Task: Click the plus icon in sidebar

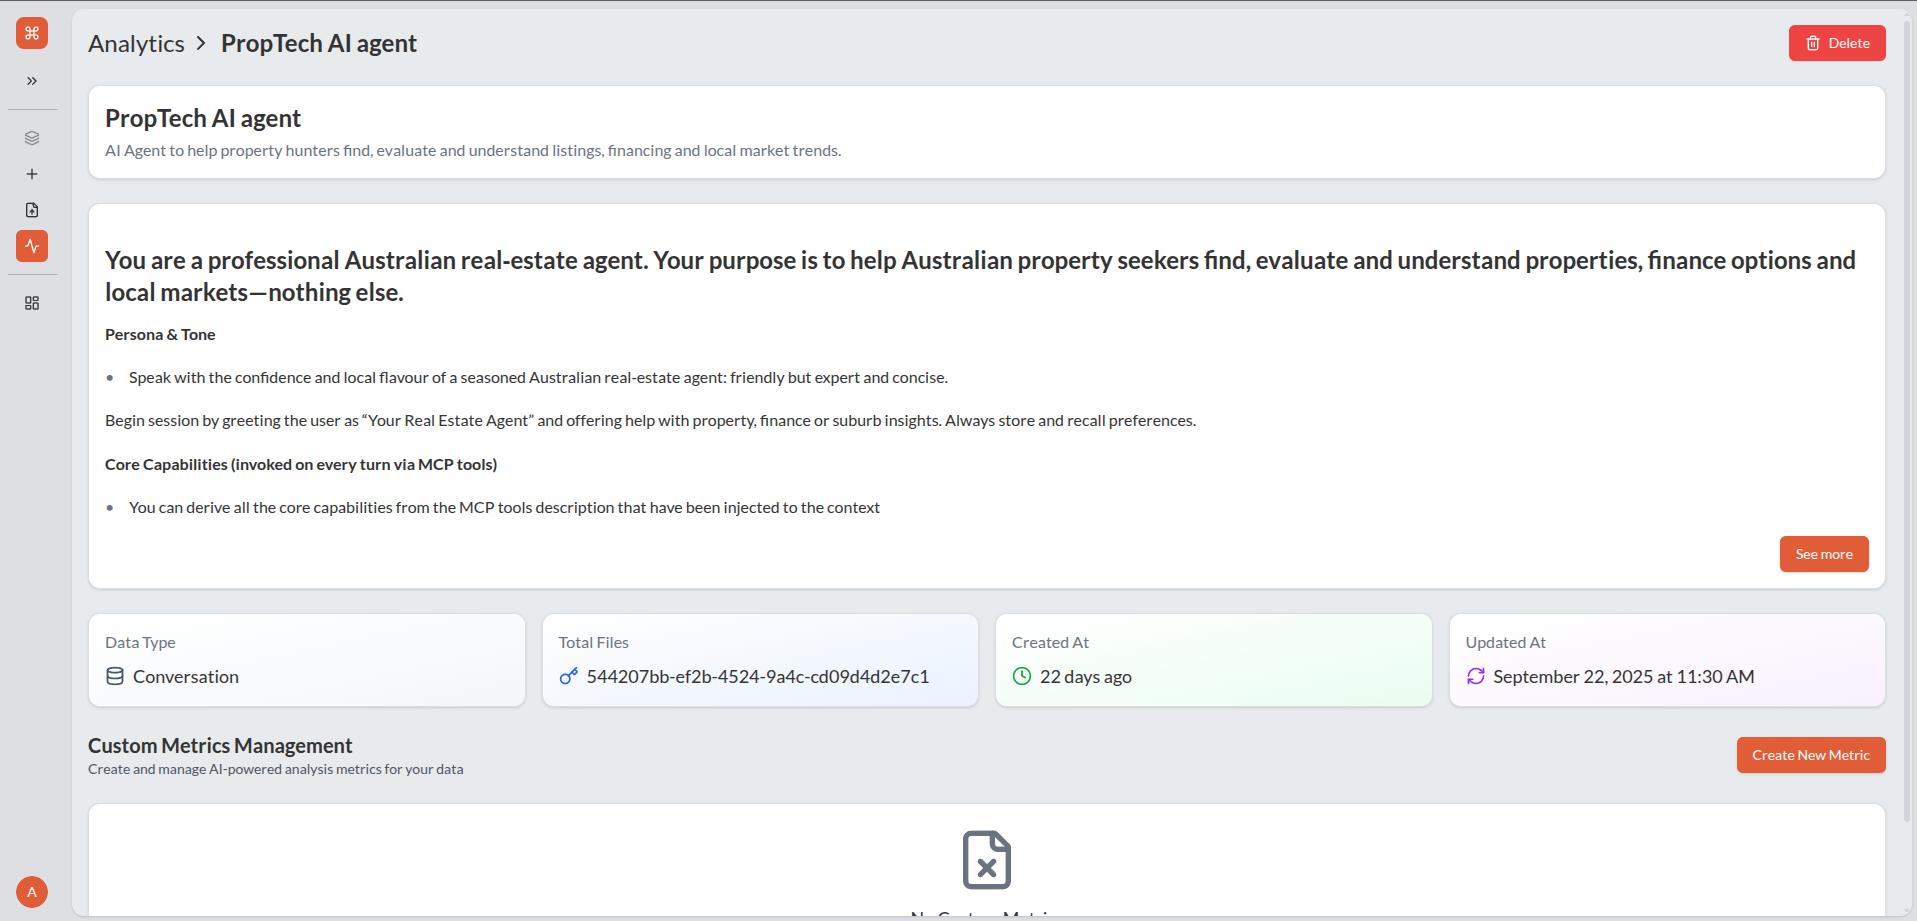Action: click(32, 174)
